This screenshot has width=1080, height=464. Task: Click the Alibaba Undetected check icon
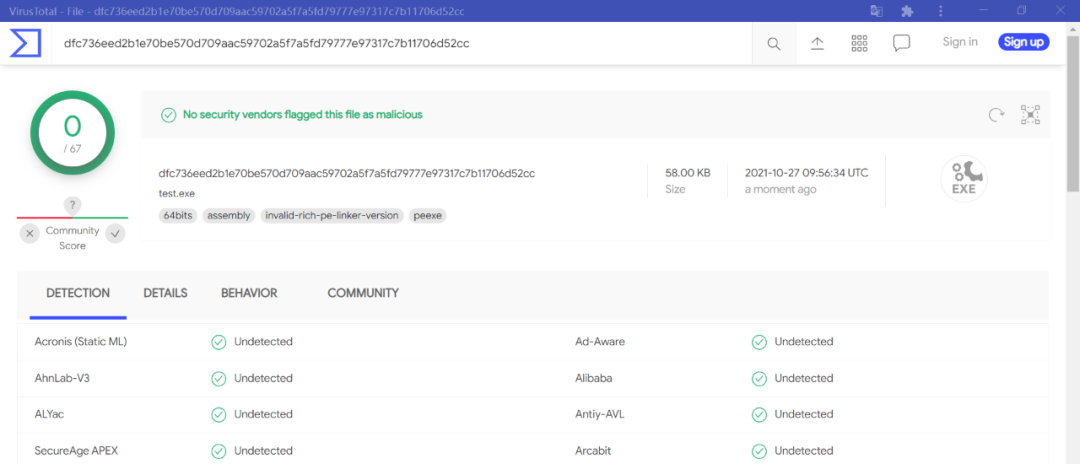(x=759, y=378)
